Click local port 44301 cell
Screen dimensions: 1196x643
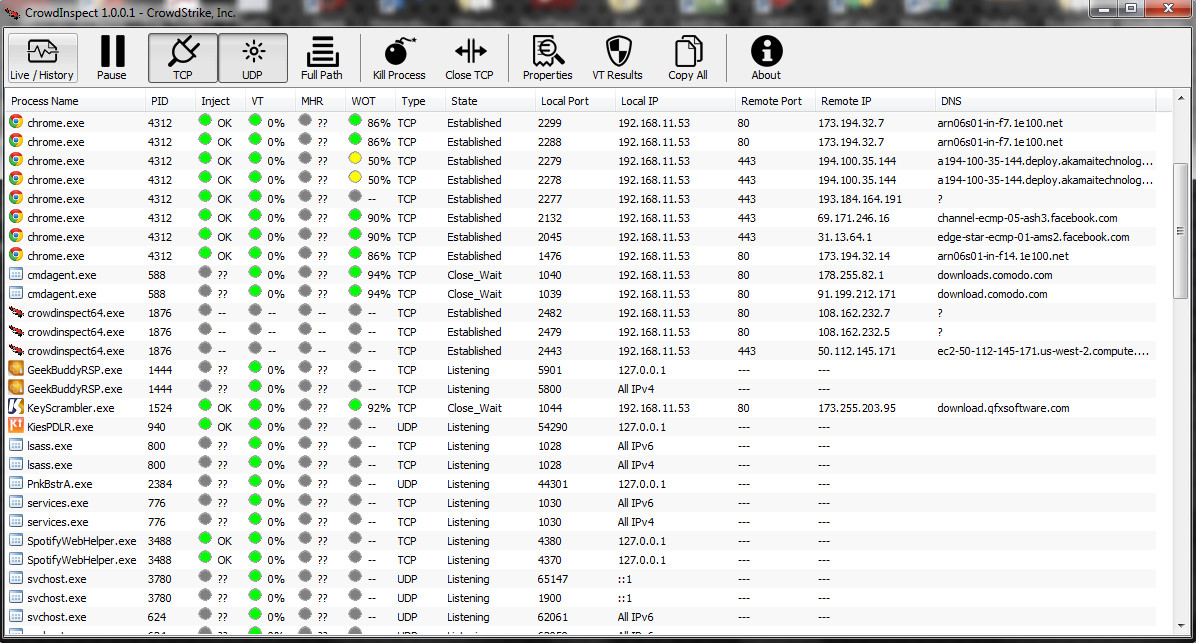tap(552, 484)
